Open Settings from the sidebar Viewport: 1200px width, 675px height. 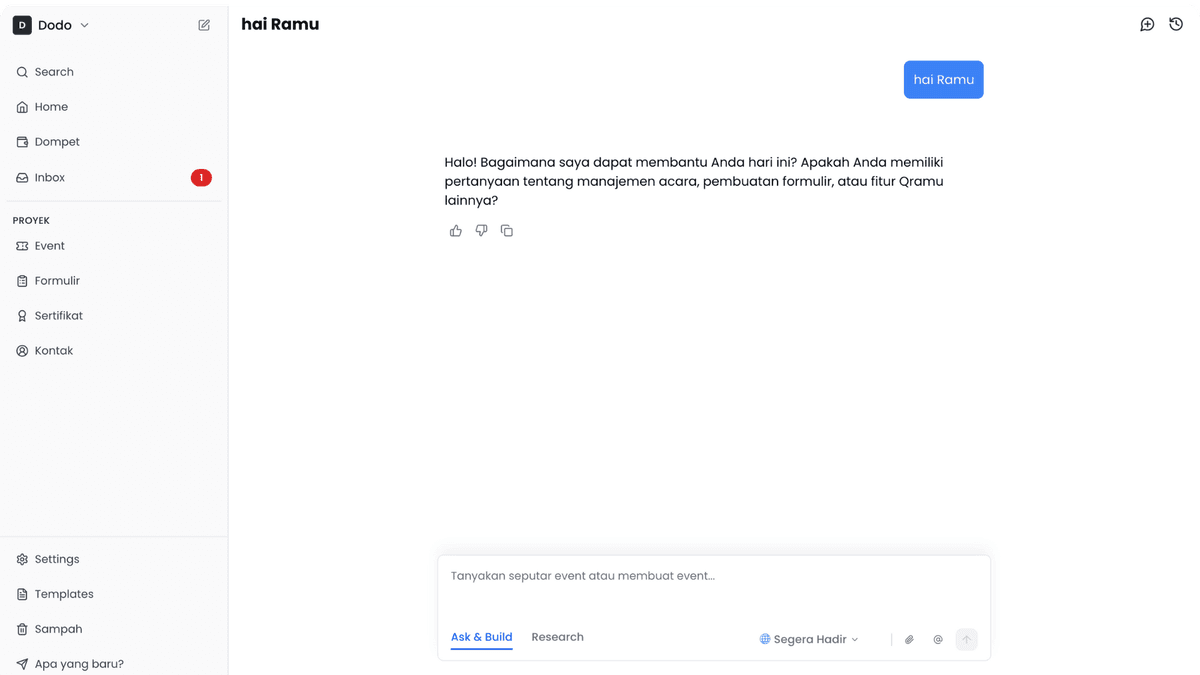pos(56,559)
